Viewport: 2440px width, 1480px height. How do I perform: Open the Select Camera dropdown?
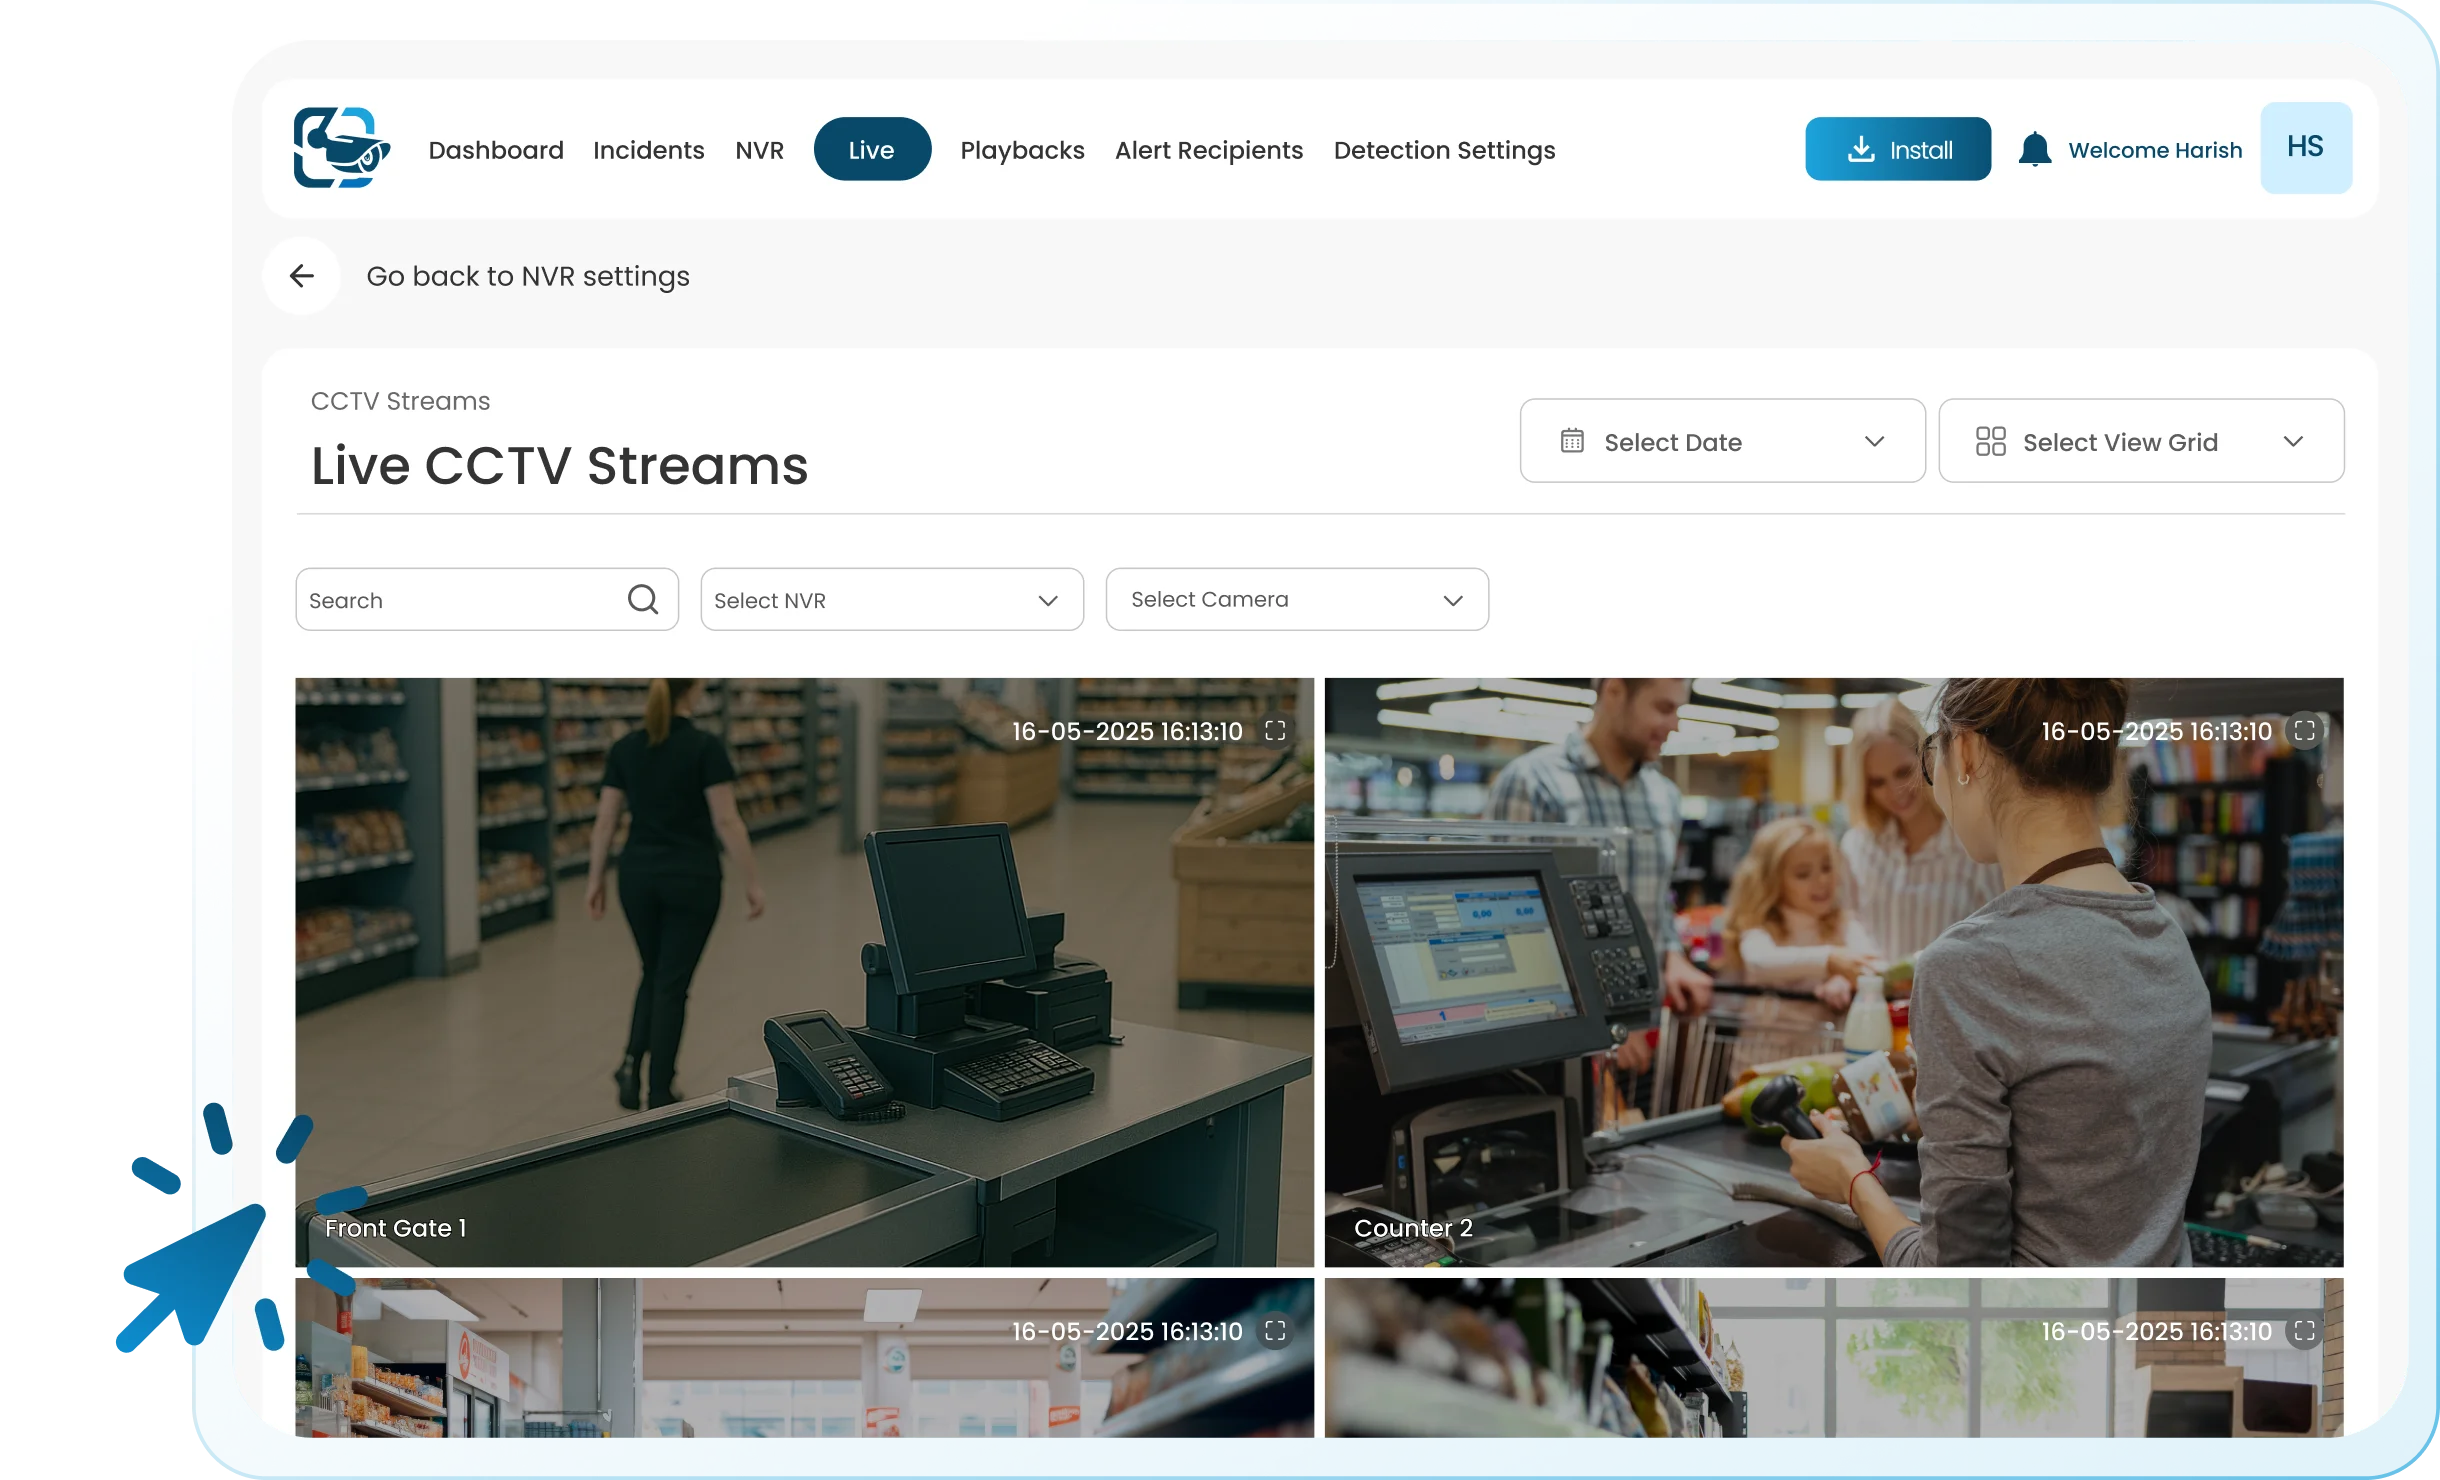tap(1296, 600)
